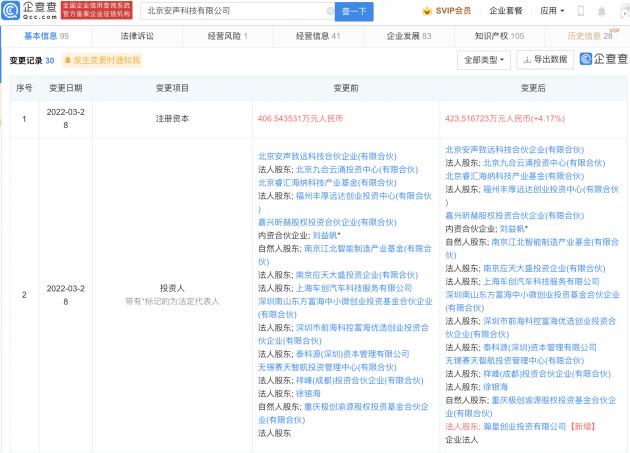
Task: Open 祥峰(成都)投资合伙企业 link in 变更后 column
Action: (547, 374)
